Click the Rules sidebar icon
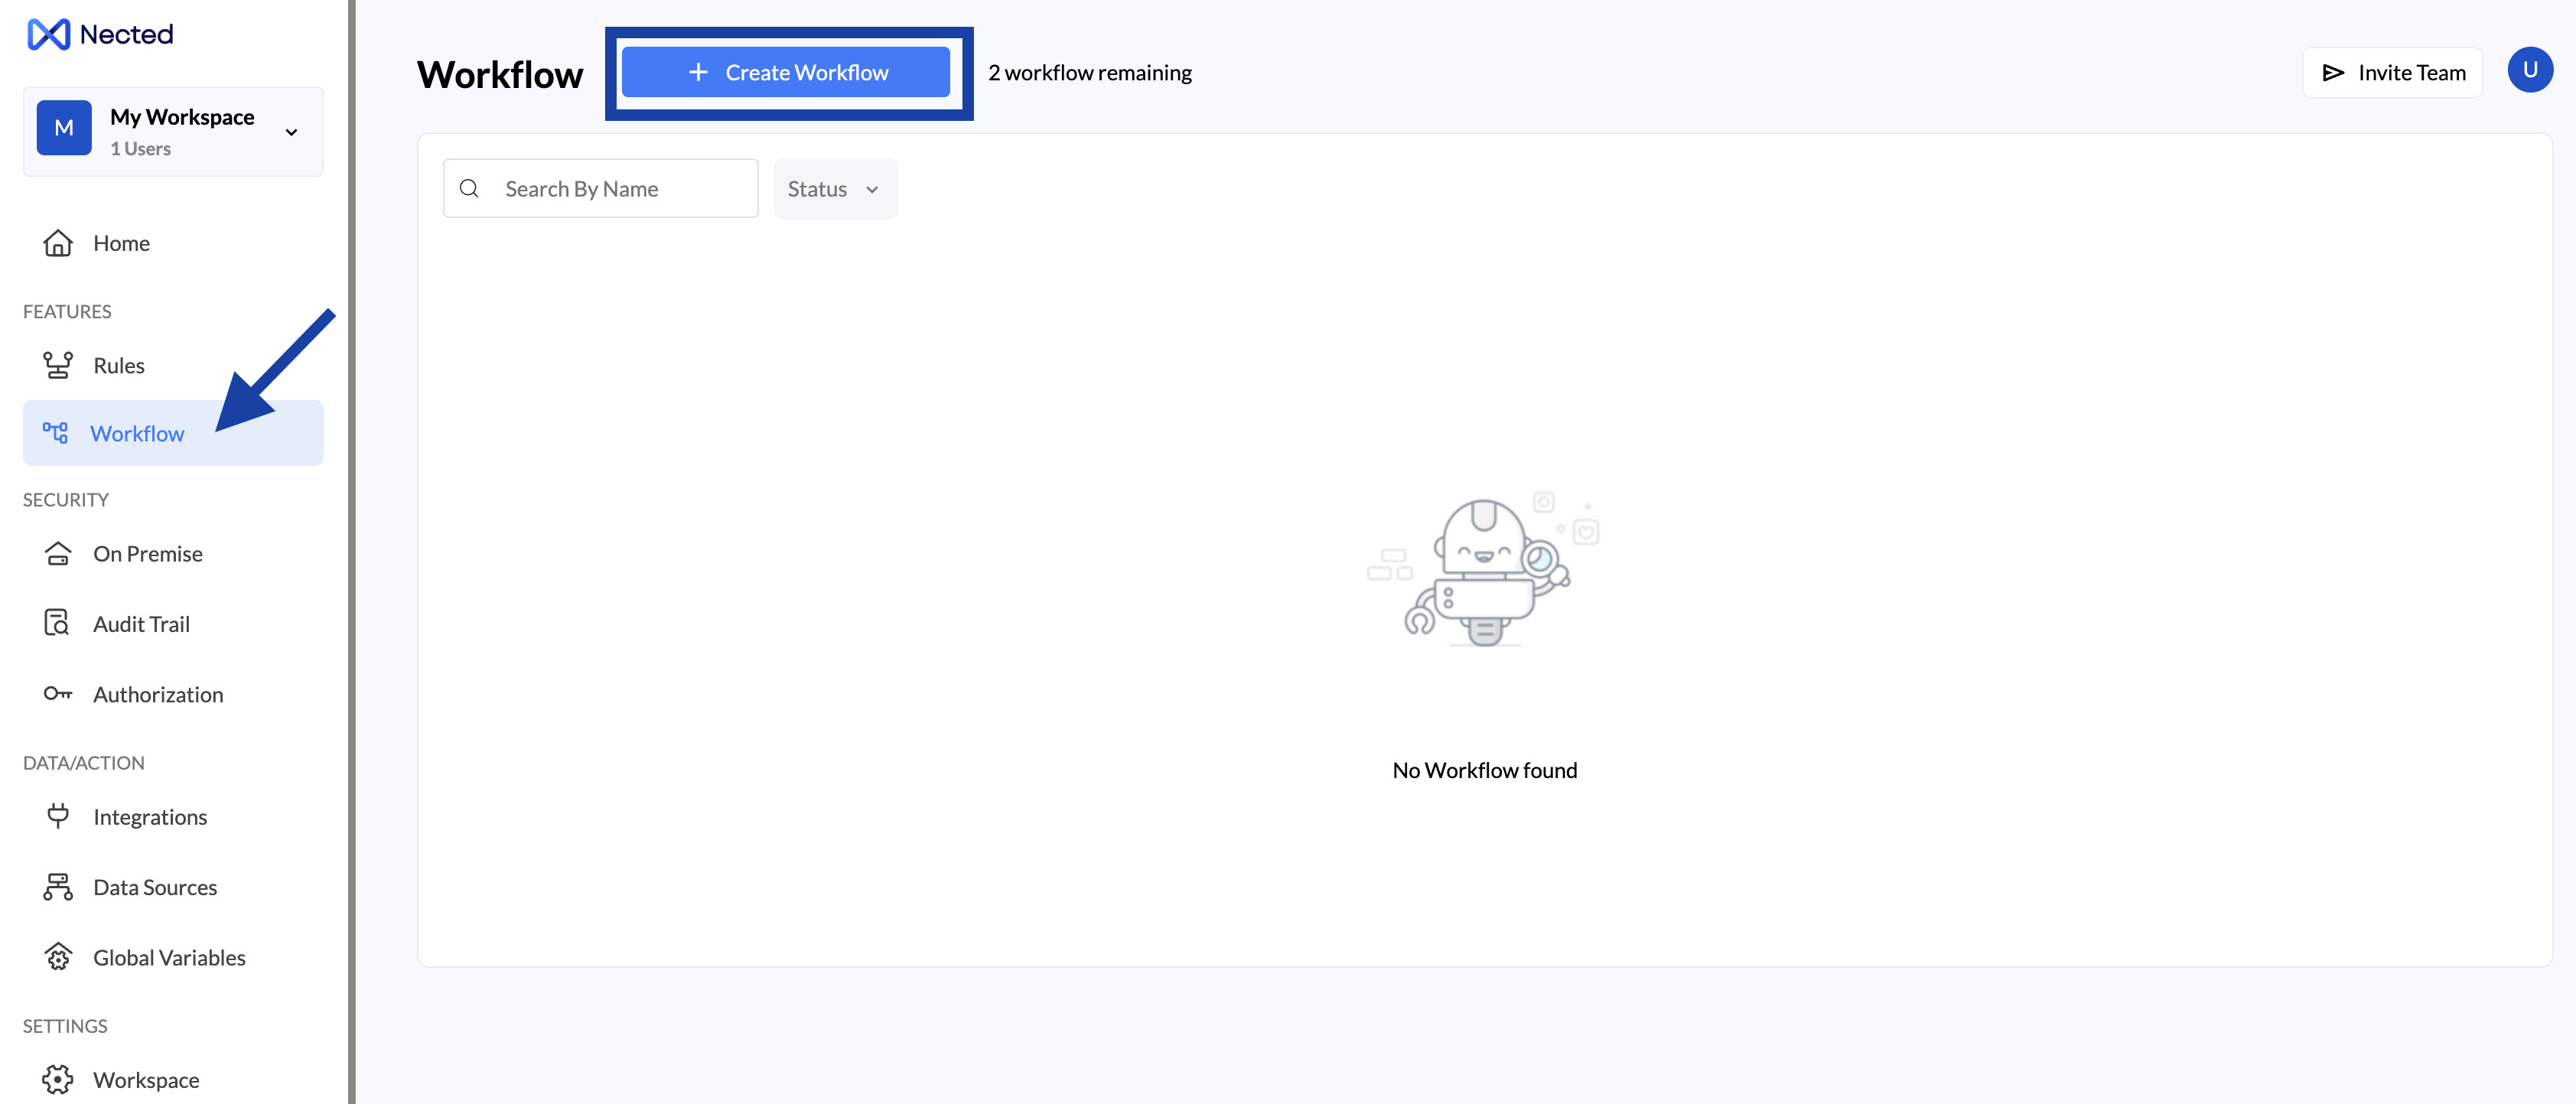The width and height of the screenshot is (2576, 1104). point(58,365)
